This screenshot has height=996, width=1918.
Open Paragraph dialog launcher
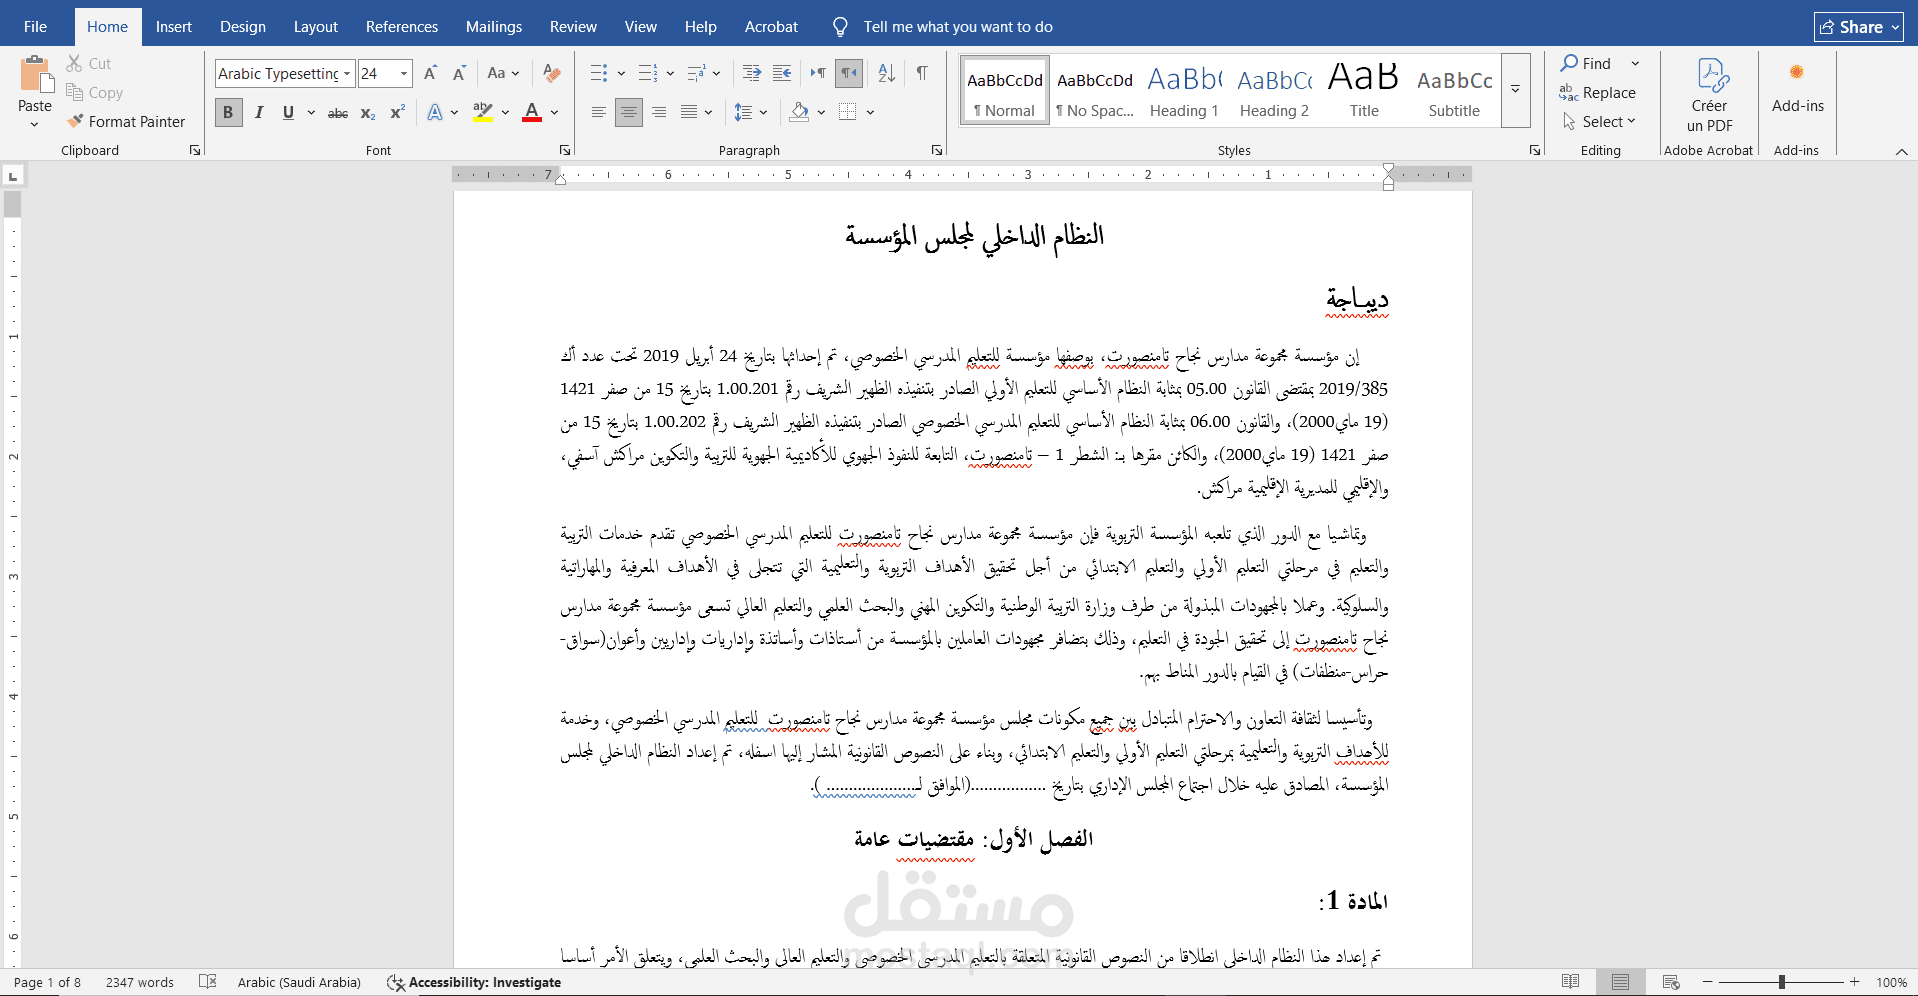tap(937, 150)
